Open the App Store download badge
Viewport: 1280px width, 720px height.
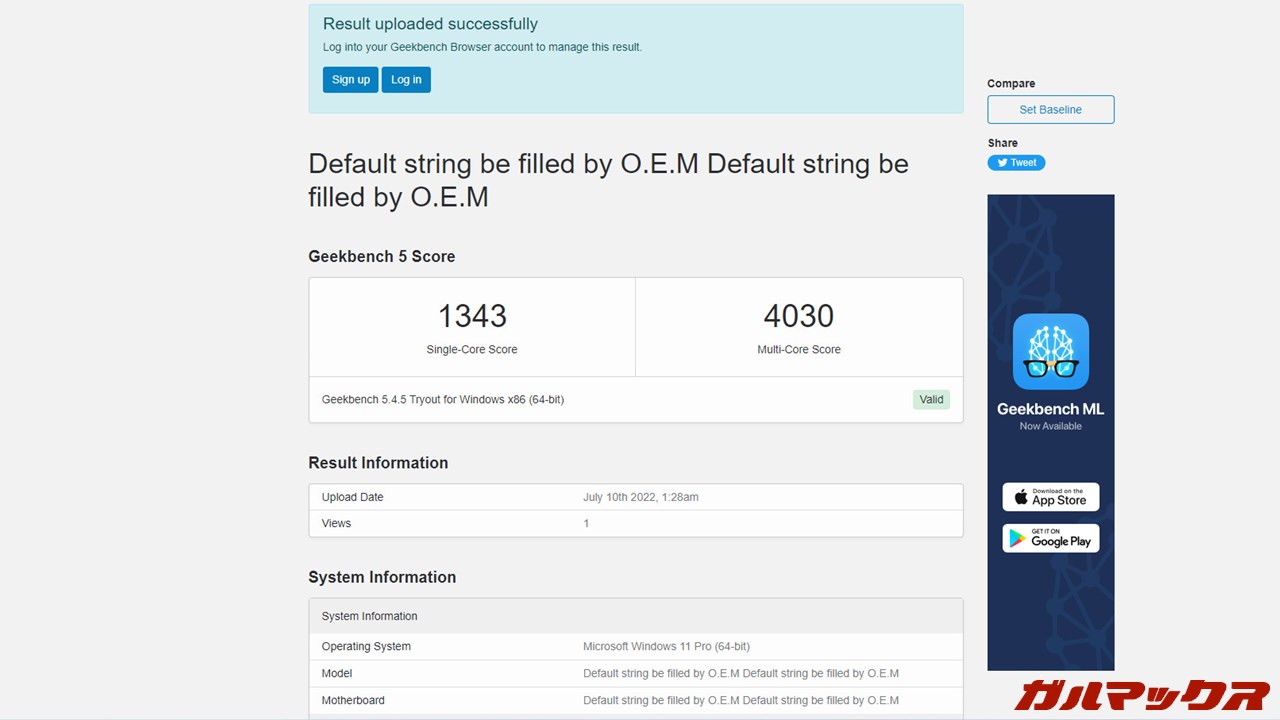point(1050,497)
